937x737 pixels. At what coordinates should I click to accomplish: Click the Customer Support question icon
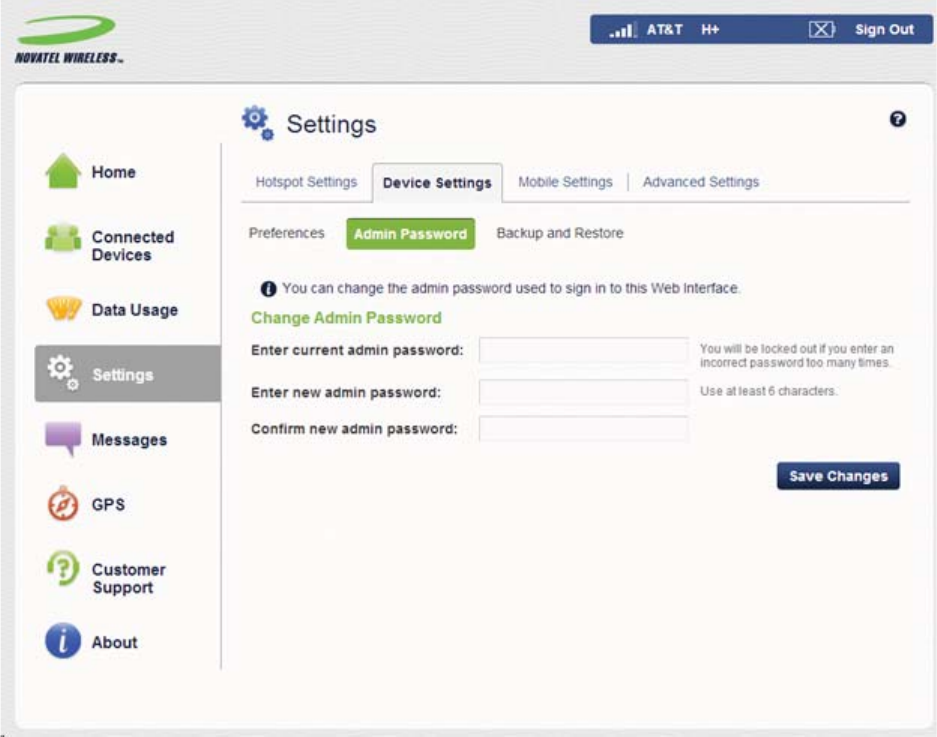point(63,568)
